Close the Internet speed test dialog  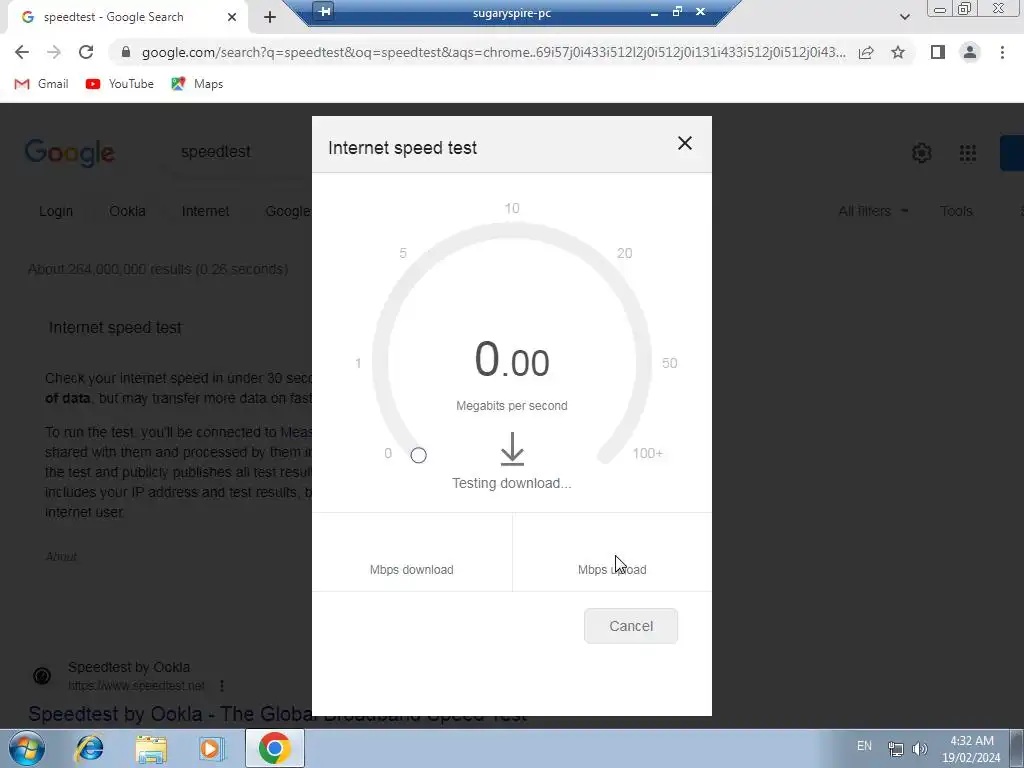pos(684,143)
